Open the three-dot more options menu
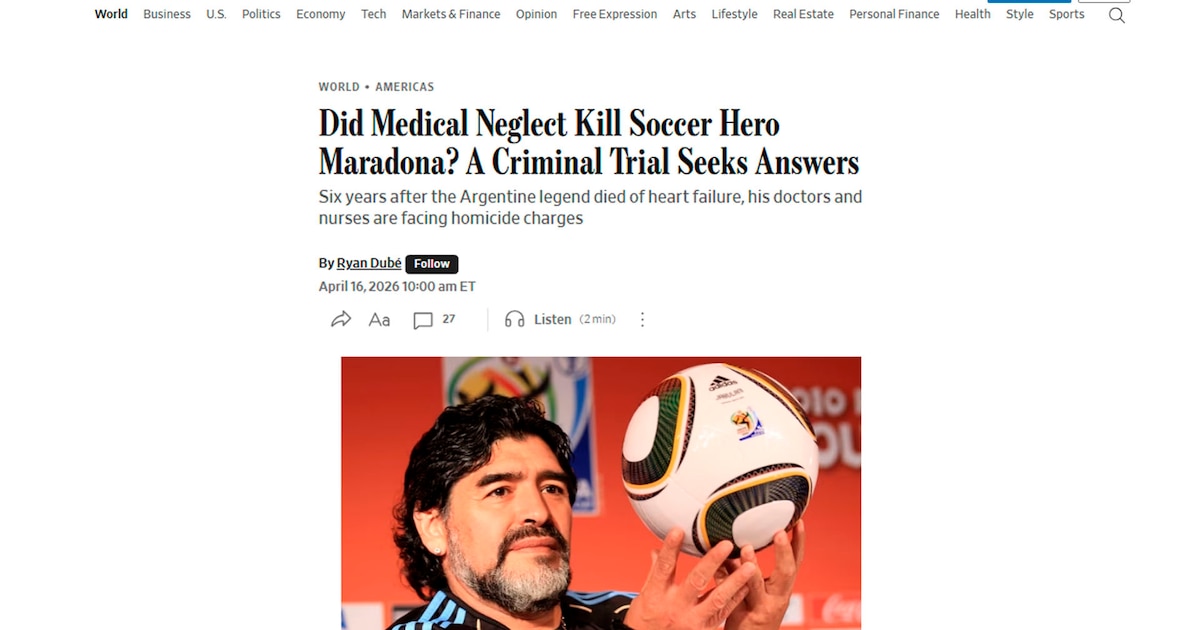The width and height of the screenshot is (1200, 630). point(643,319)
